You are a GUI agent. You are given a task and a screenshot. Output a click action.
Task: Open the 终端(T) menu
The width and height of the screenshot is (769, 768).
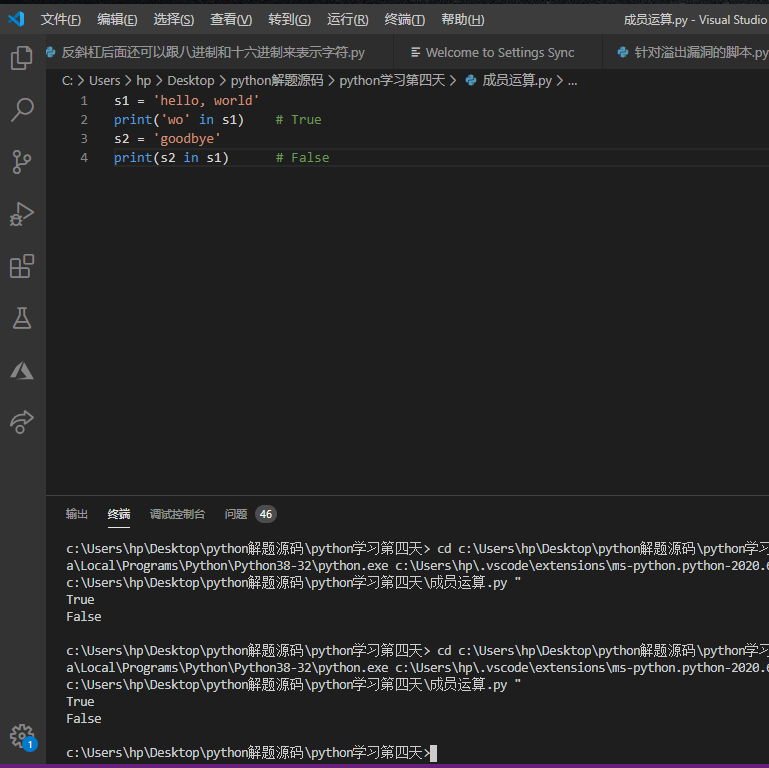[x=404, y=20]
